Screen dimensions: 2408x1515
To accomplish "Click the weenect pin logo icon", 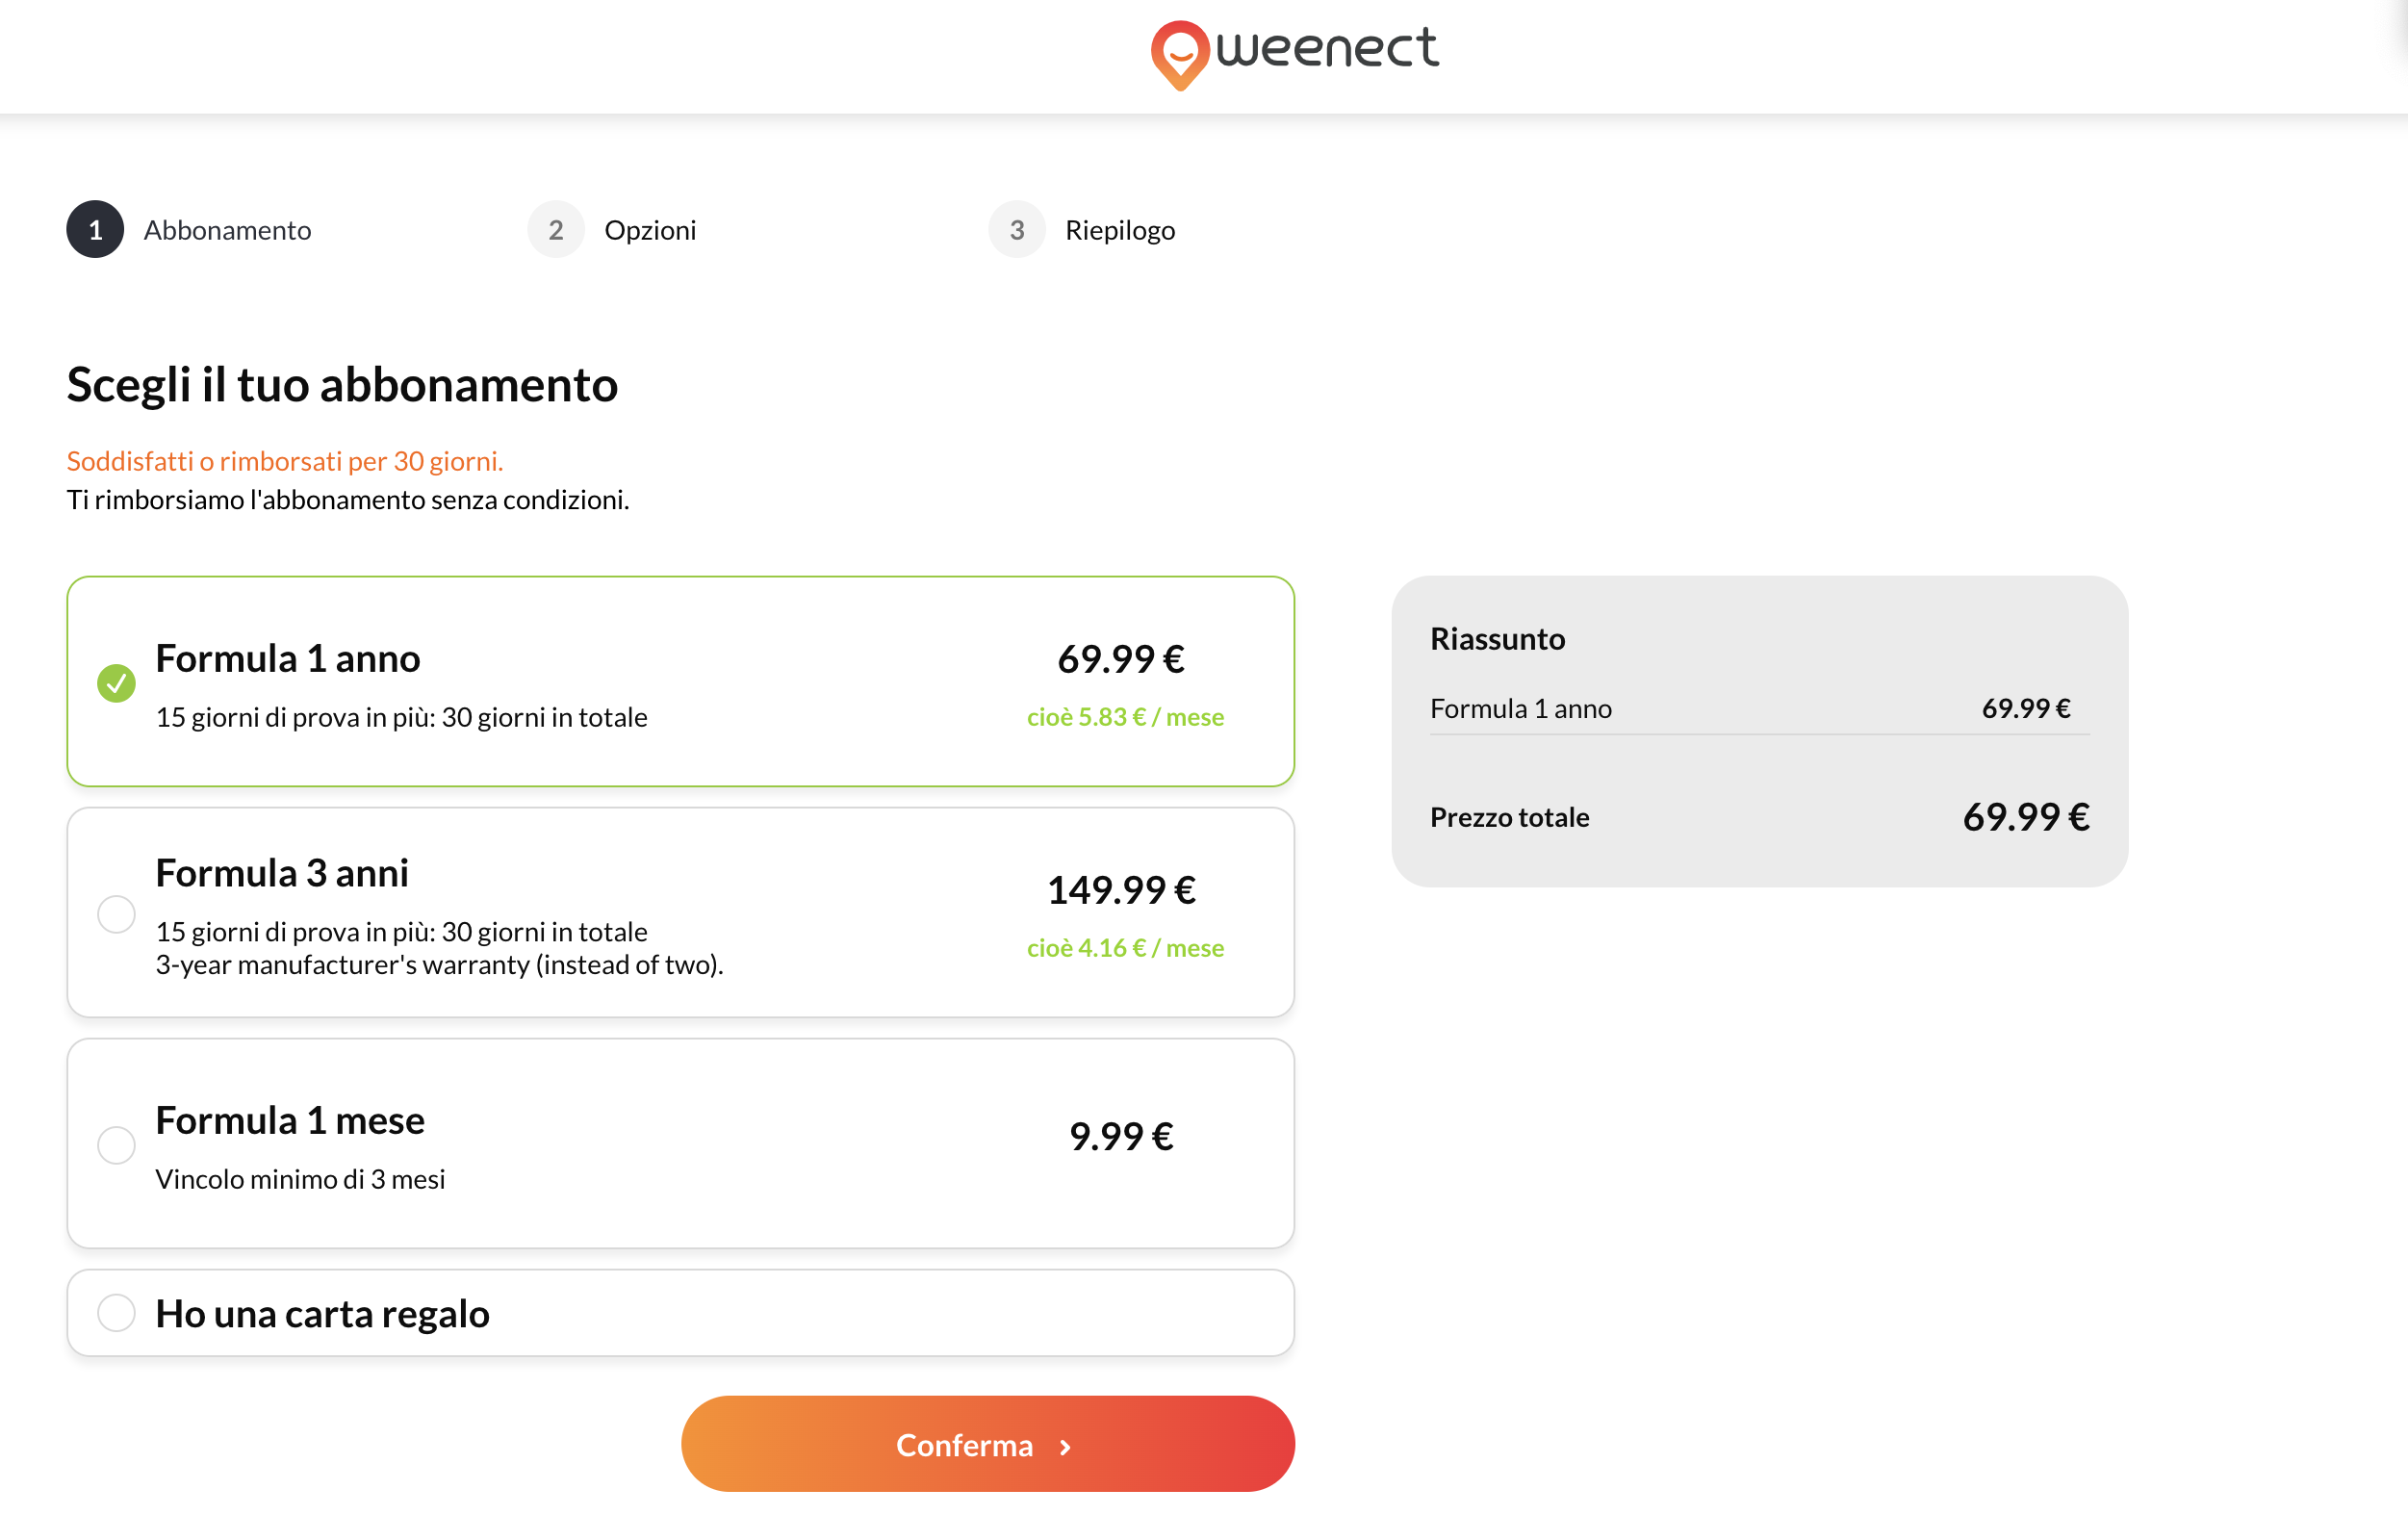I will pos(1180,55).
